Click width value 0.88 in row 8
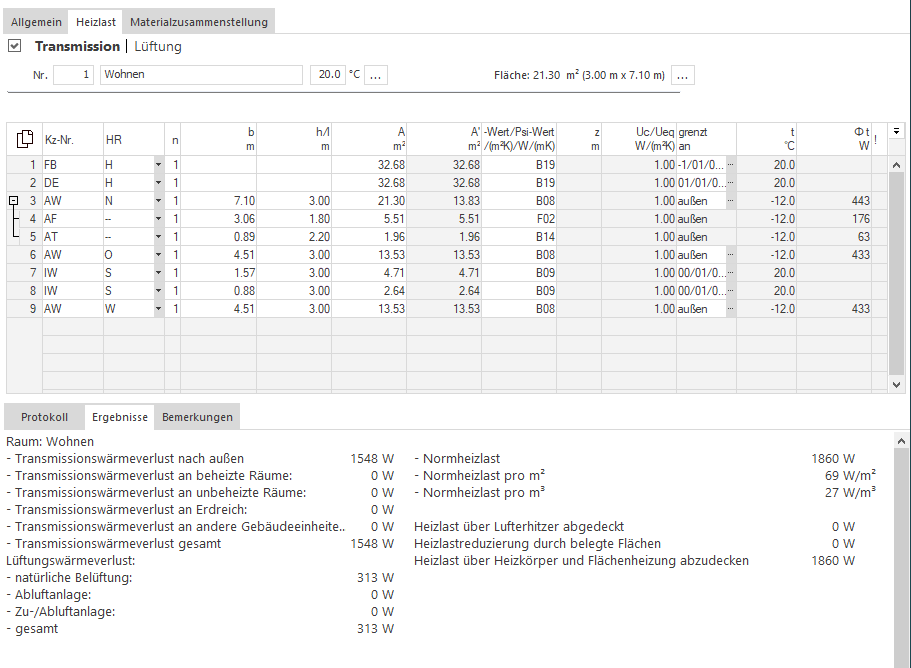The height and width of the screenshot is (668, 911). (x=218, y=291)
